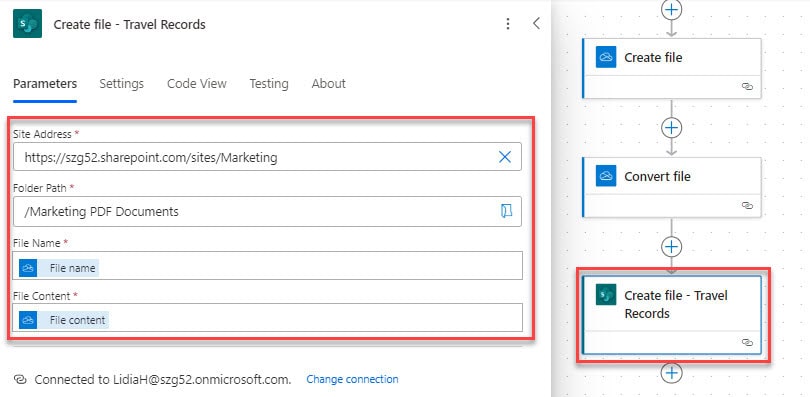
Task: Click the Site Address label
Action: pos(42,134)
